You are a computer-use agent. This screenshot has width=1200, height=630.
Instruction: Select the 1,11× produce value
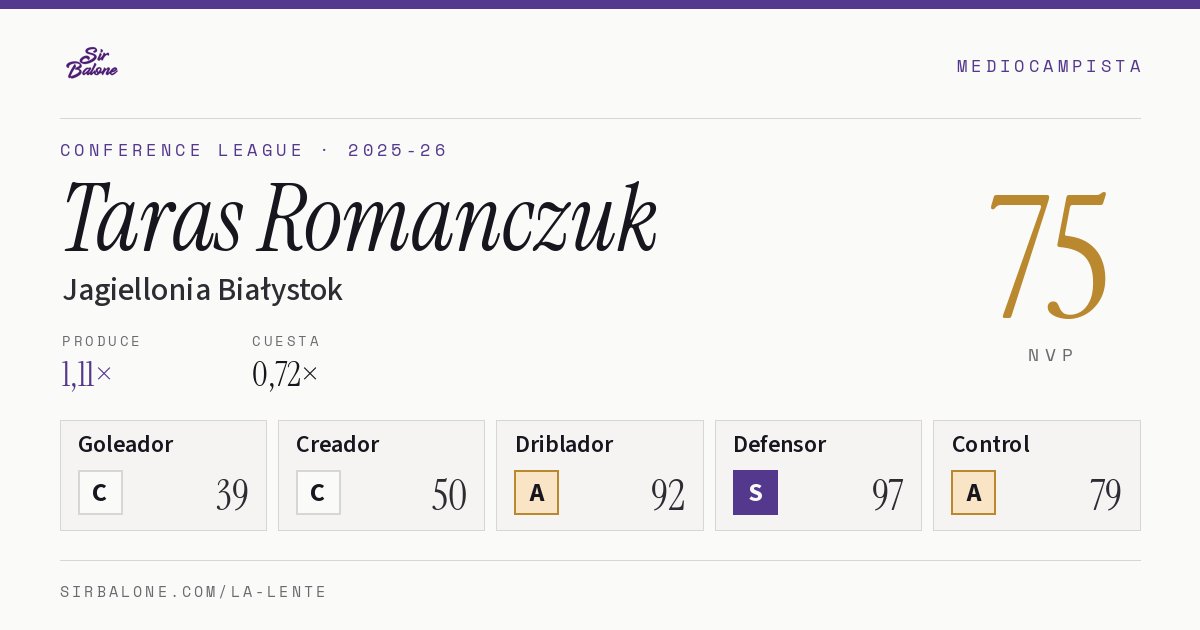point(87,375)
